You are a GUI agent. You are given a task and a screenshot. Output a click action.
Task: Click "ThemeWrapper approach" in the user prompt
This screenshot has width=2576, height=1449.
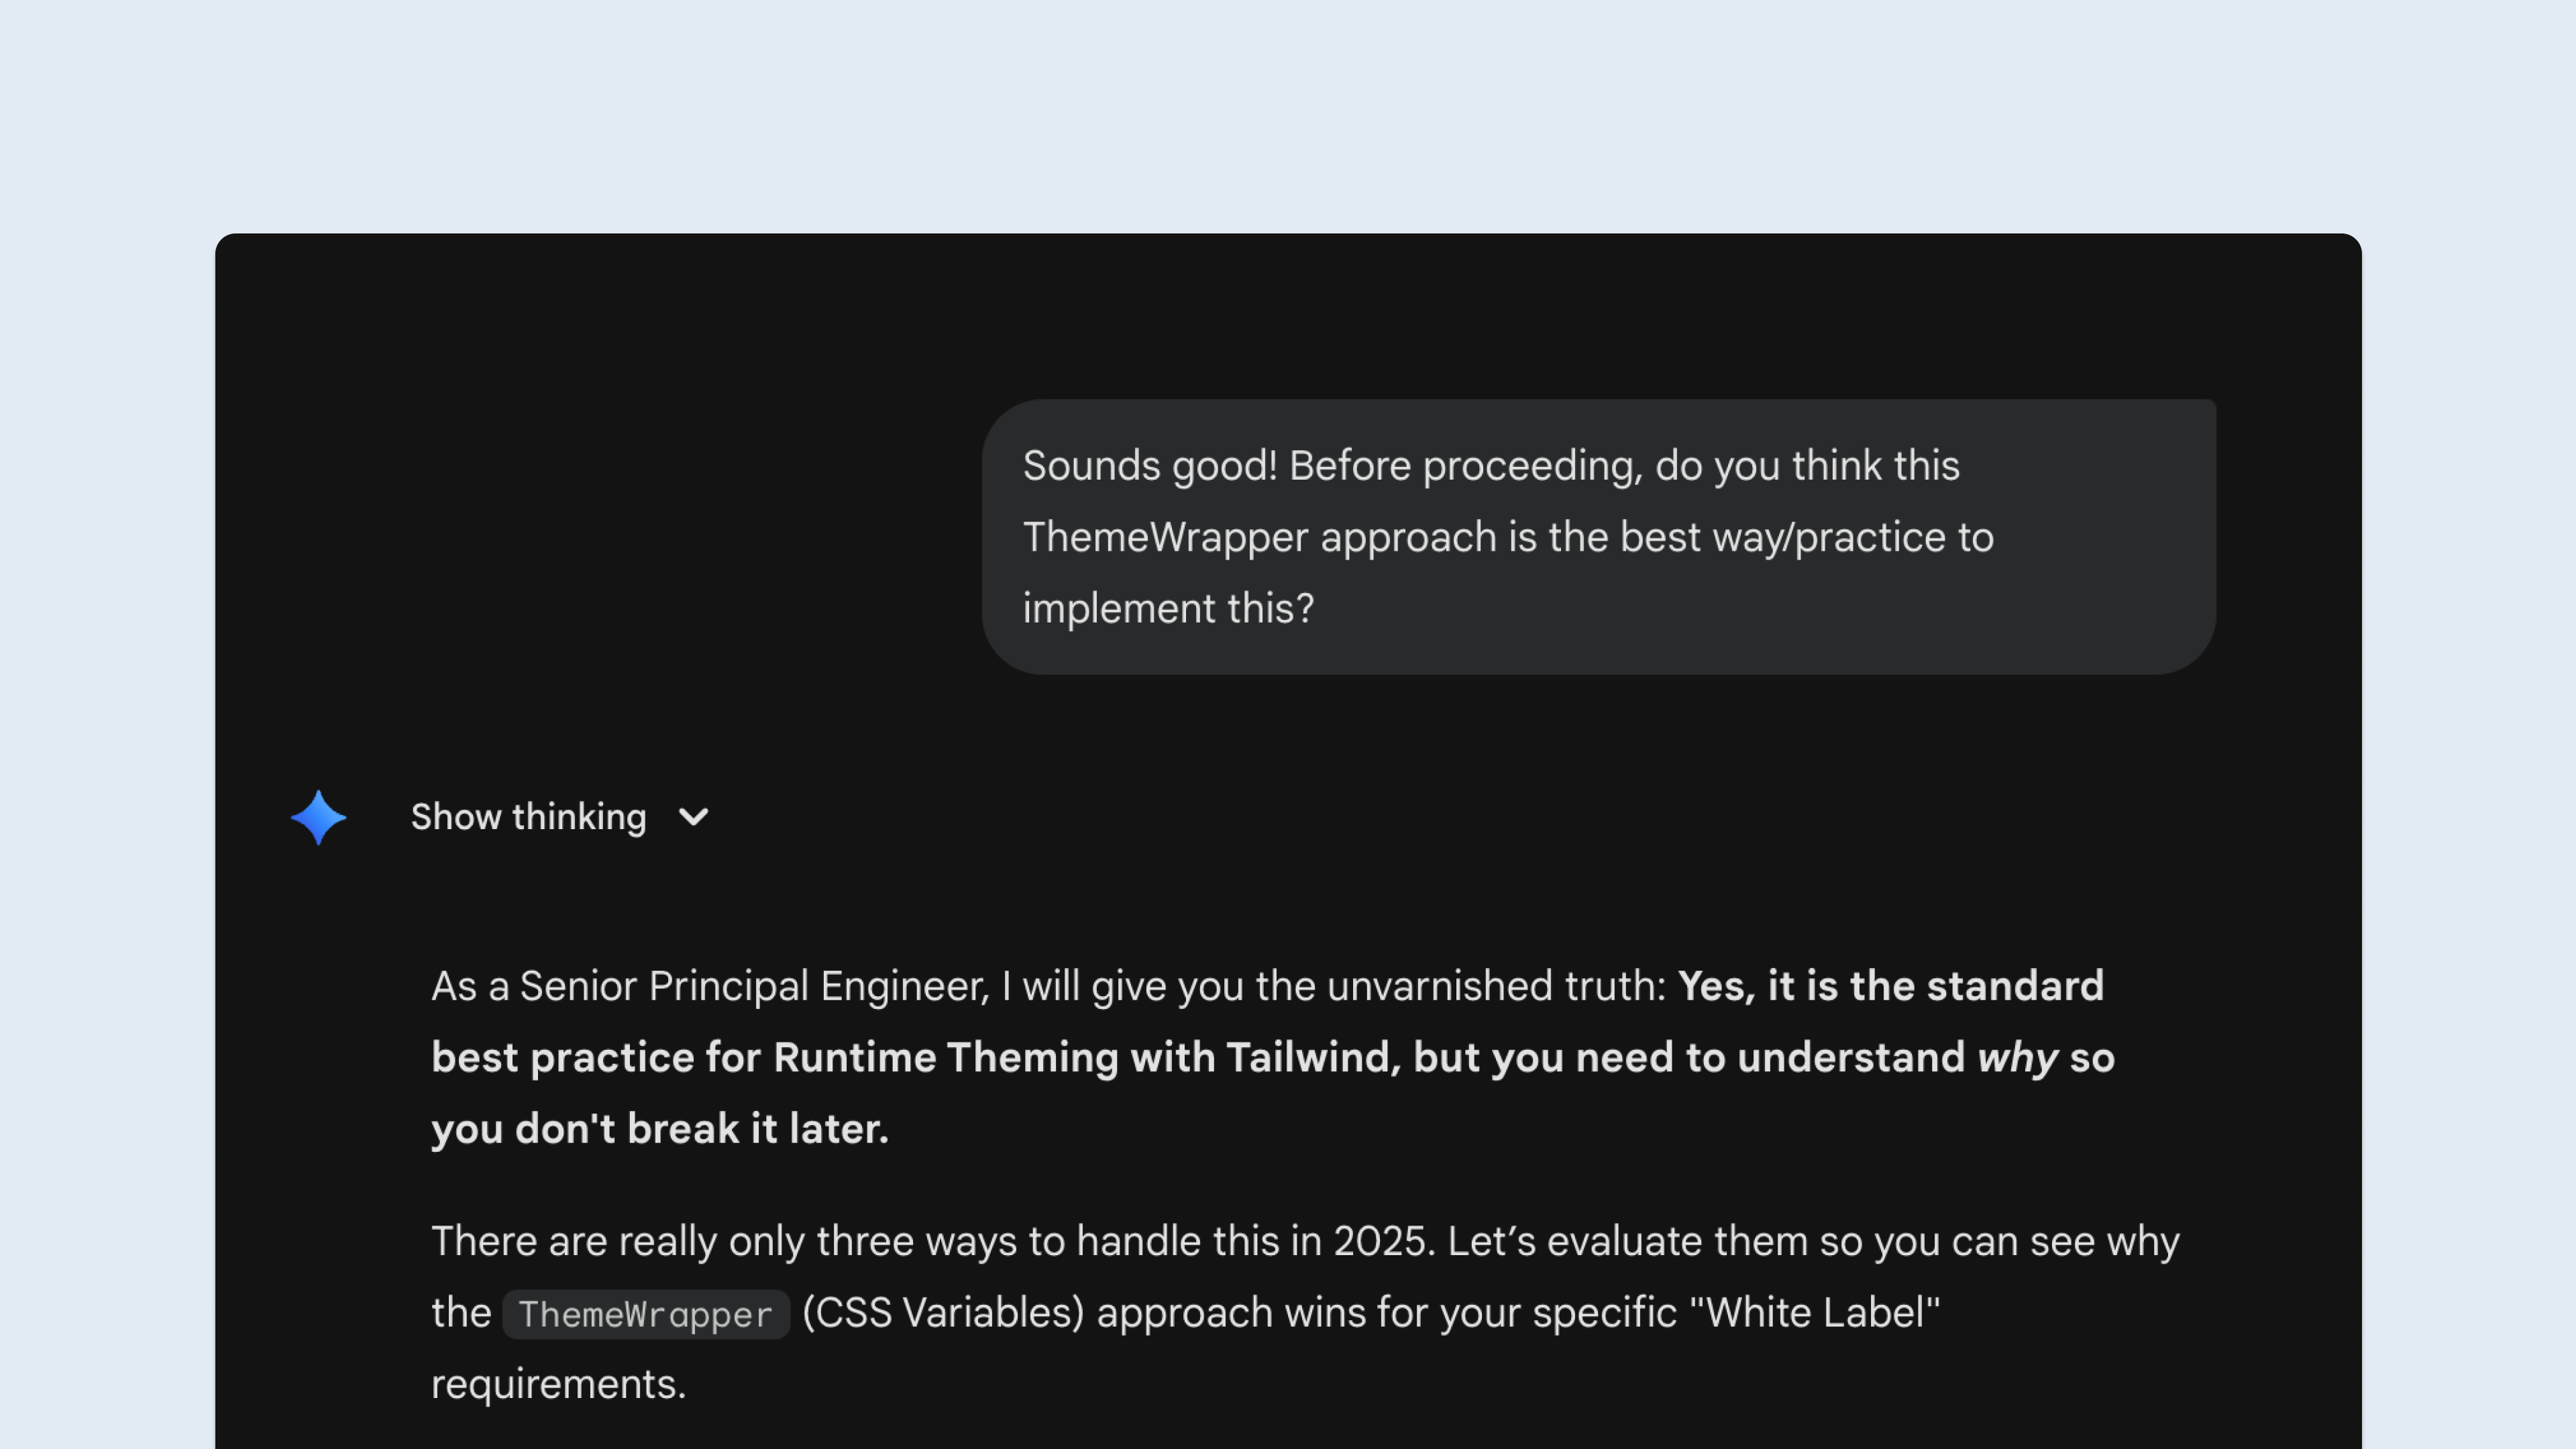tap(1259, 538)
